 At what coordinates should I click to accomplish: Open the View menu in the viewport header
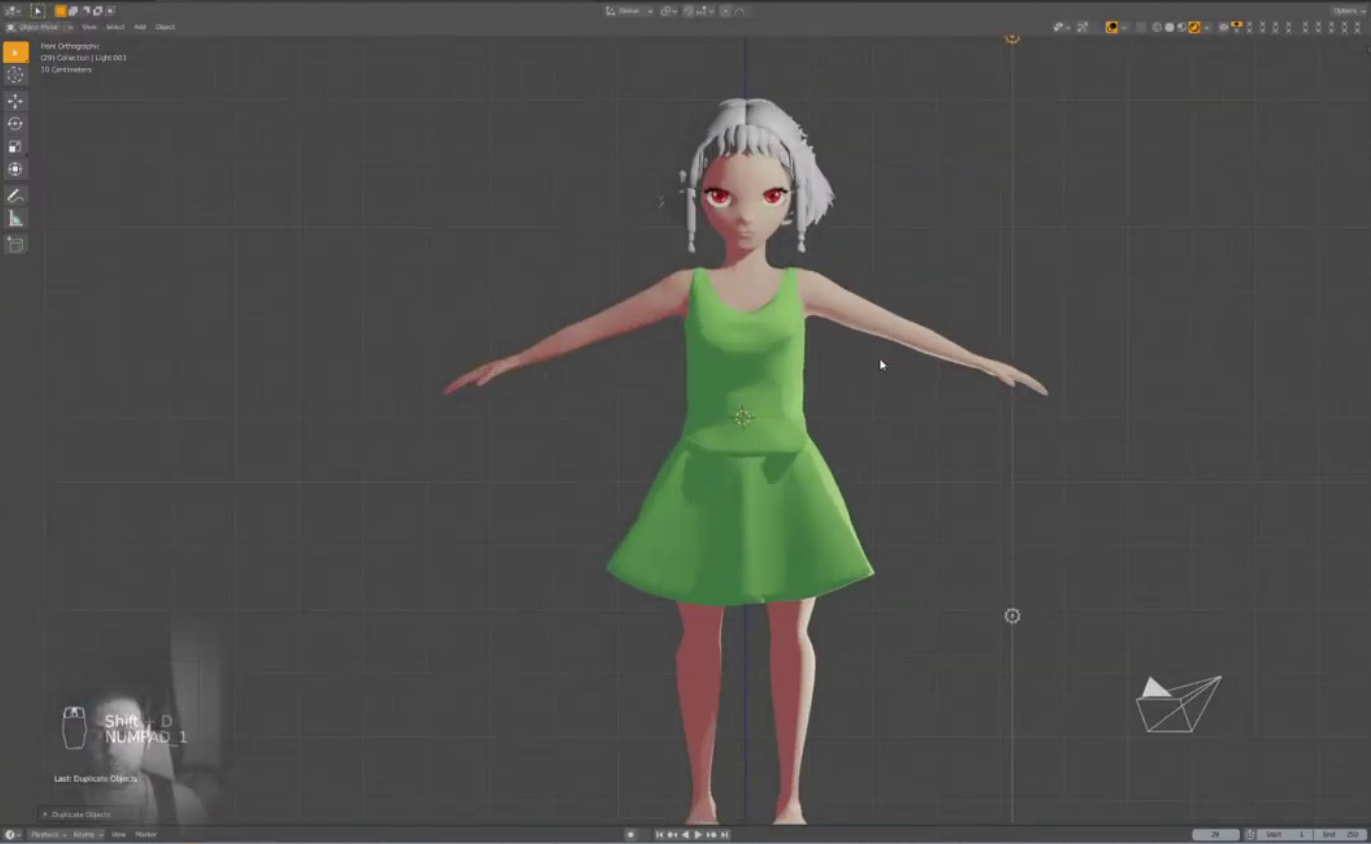tap(89, 27)
